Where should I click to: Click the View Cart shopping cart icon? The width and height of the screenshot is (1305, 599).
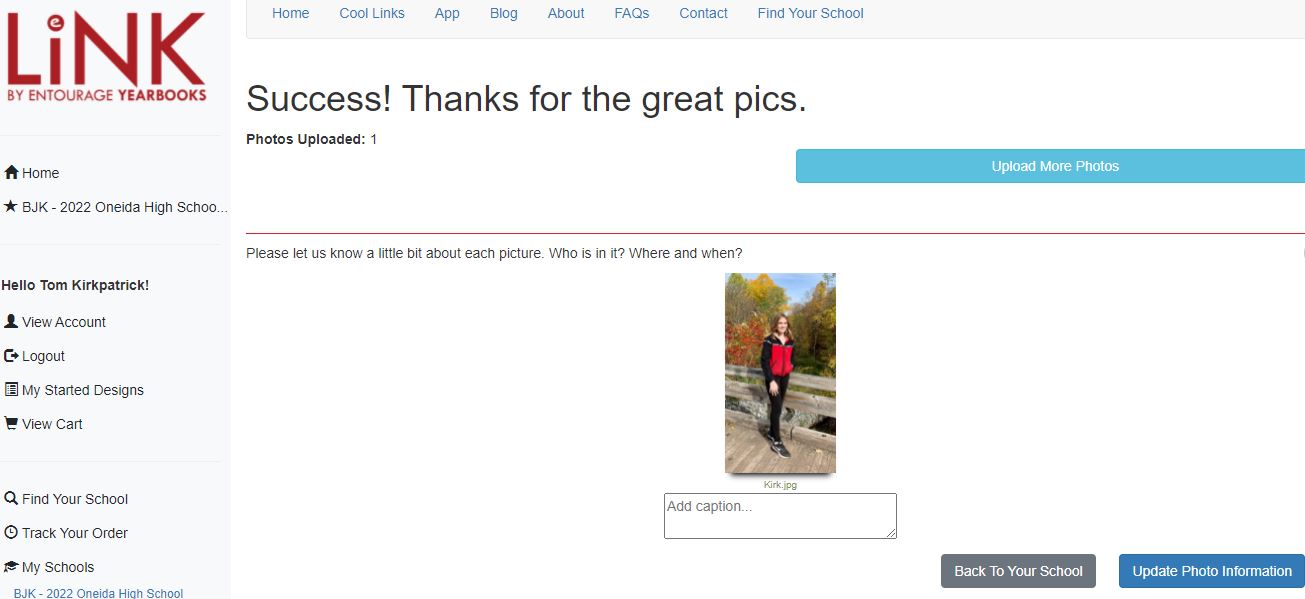(x=11, y=423)
